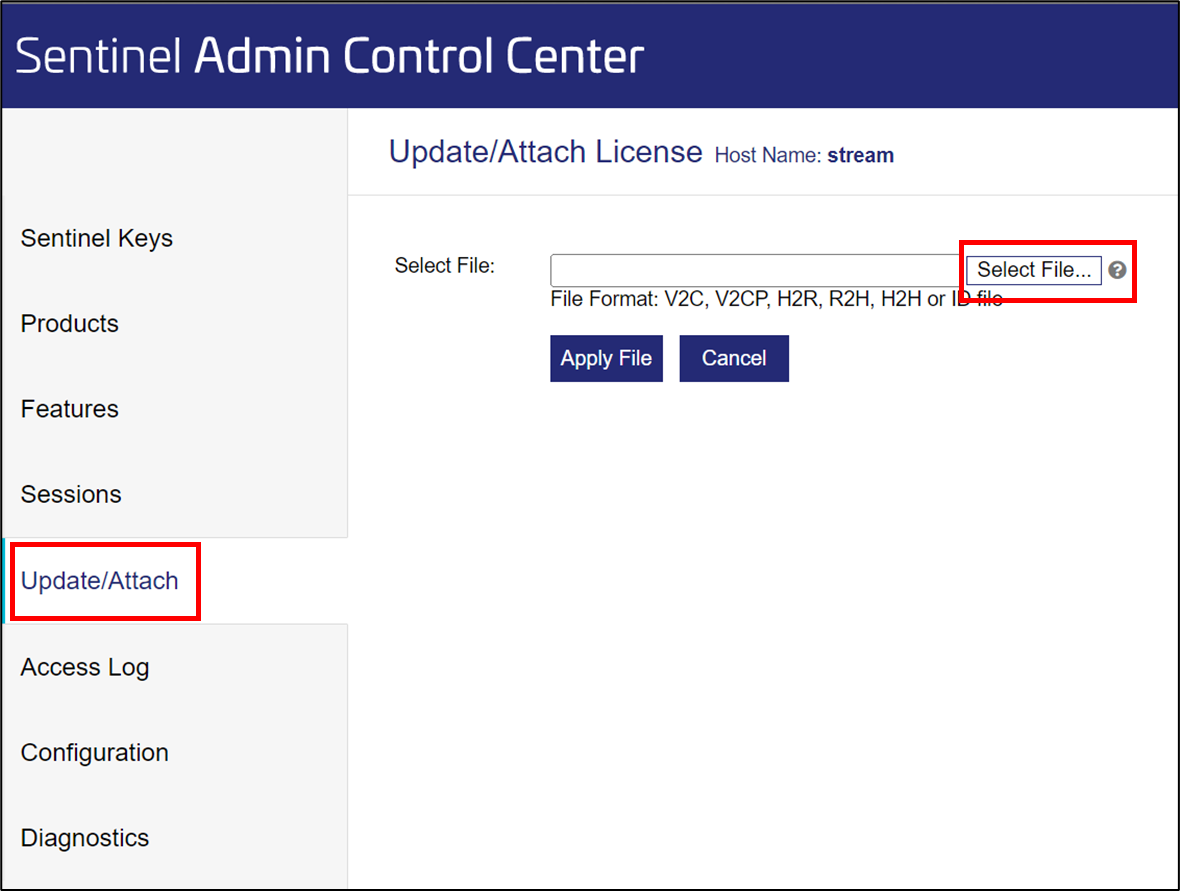Click the Select File... button
1180x891 pixels.
tap(1032, 269)
